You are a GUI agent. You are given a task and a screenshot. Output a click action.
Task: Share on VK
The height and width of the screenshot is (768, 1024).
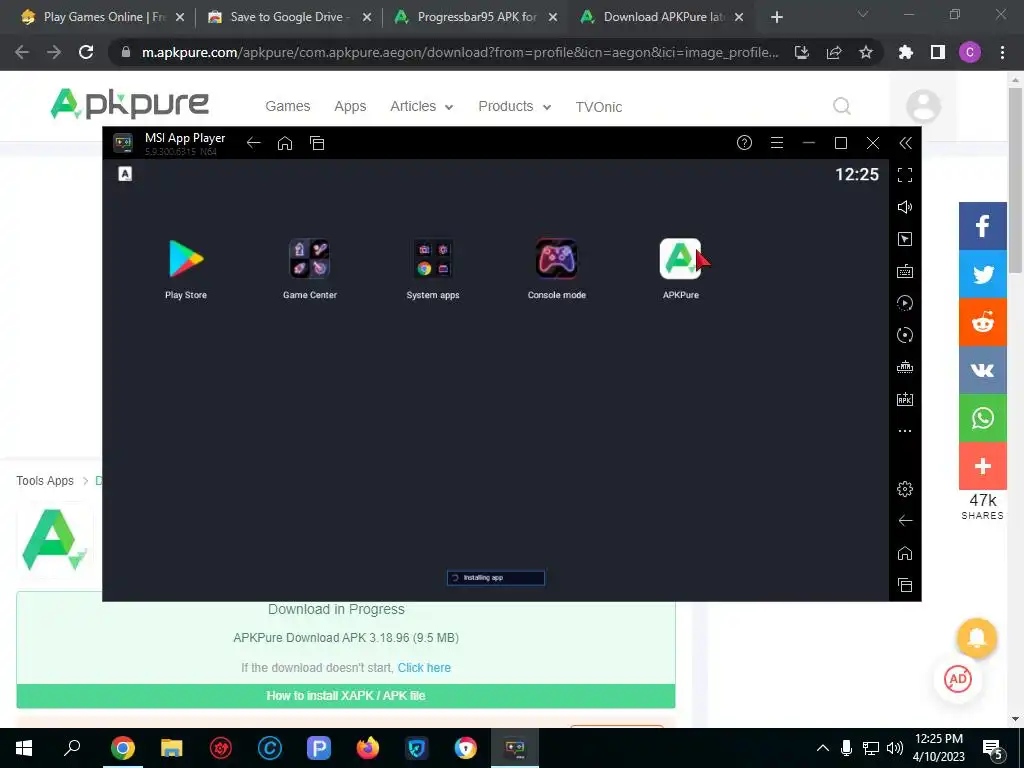983,370
